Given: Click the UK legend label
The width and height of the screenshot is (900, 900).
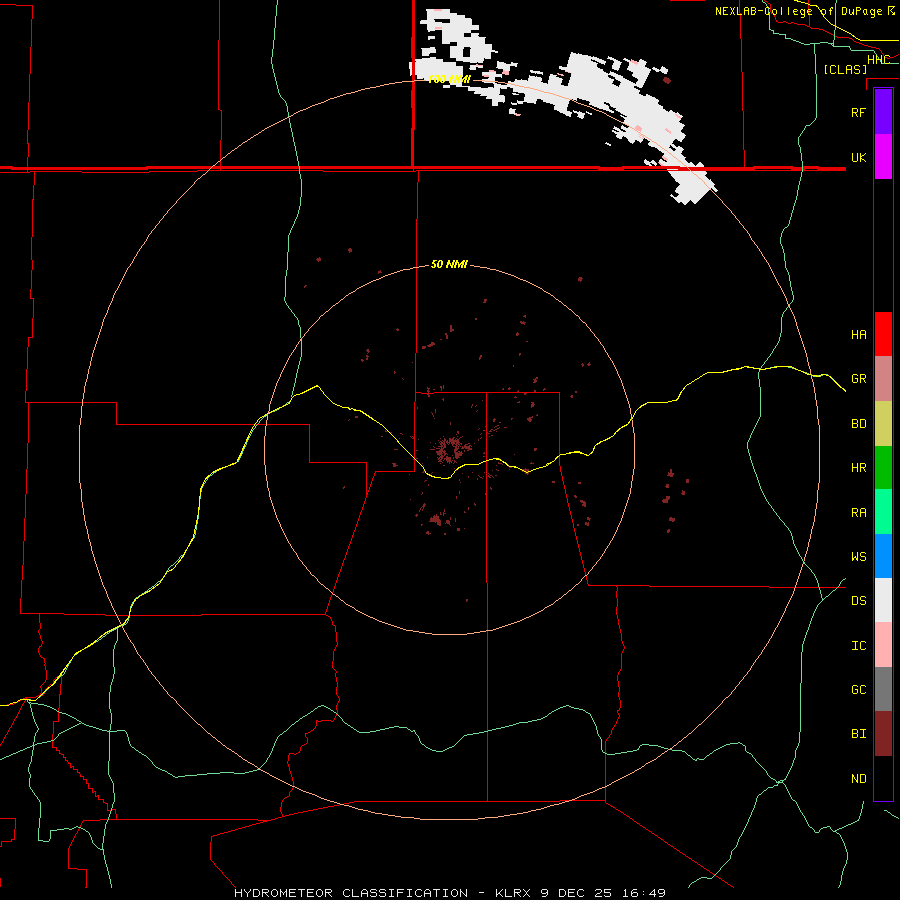Looking at the screenshot, I should tap(859, 157).
